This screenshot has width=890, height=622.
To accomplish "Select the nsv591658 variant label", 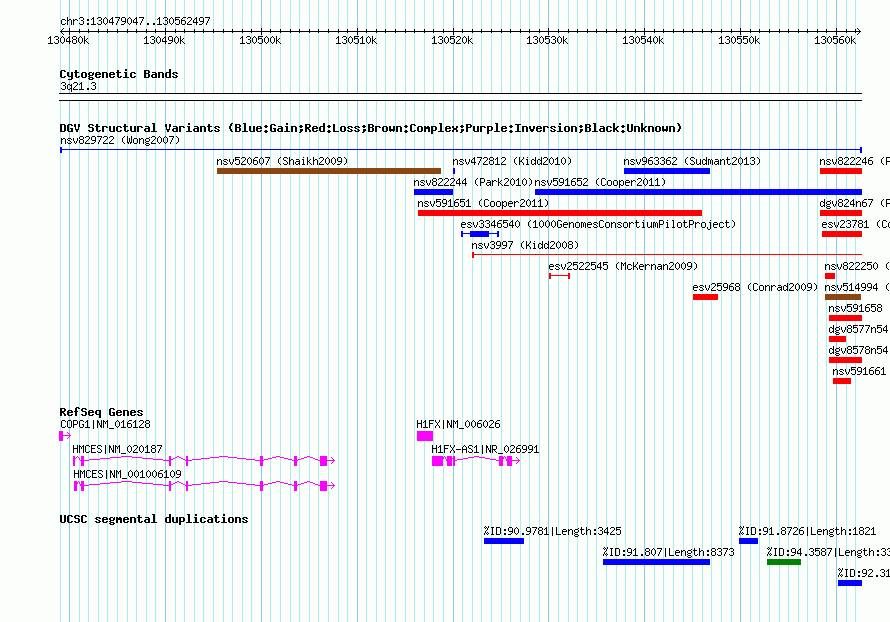I will click(x=855, y=308).
